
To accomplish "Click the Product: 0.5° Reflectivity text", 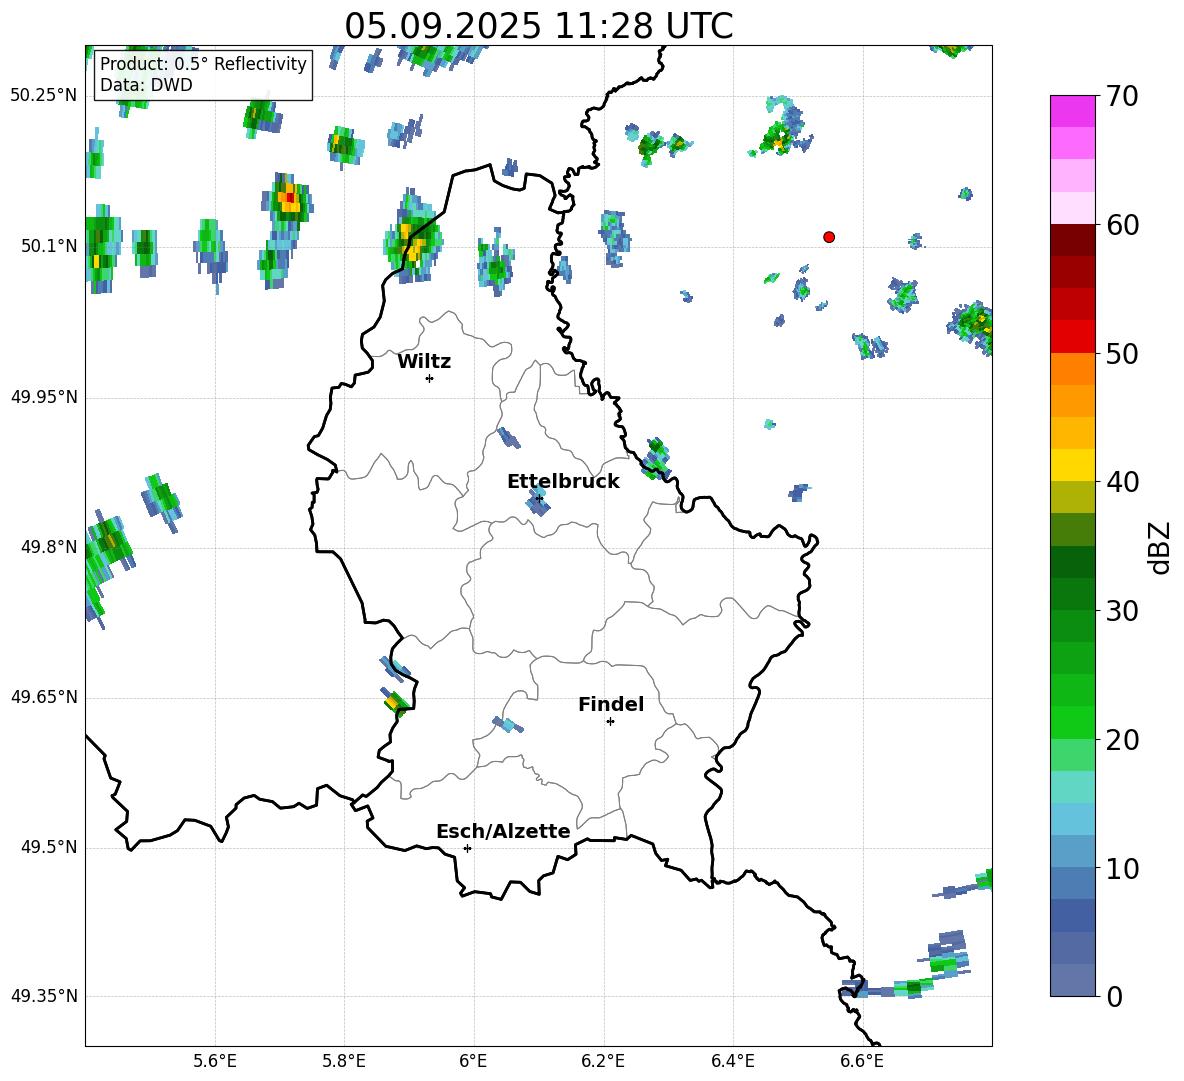I will tap(203, 64).
